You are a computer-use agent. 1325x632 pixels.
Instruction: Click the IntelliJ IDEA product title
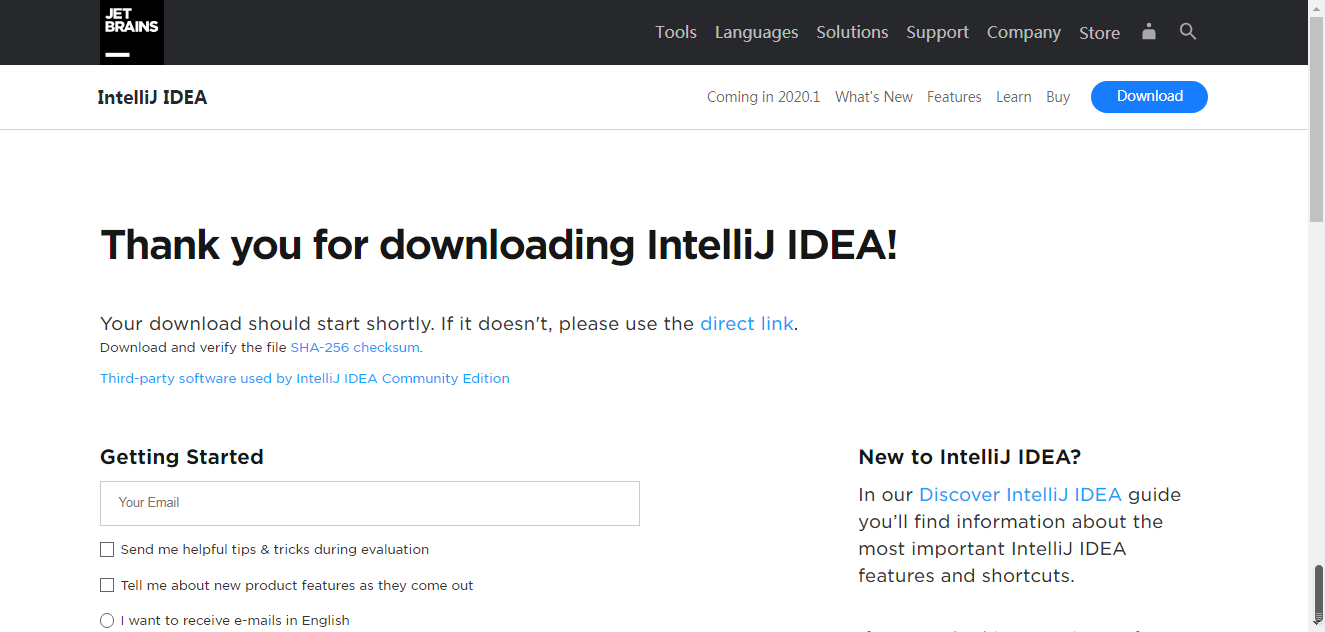pos(152,97)
